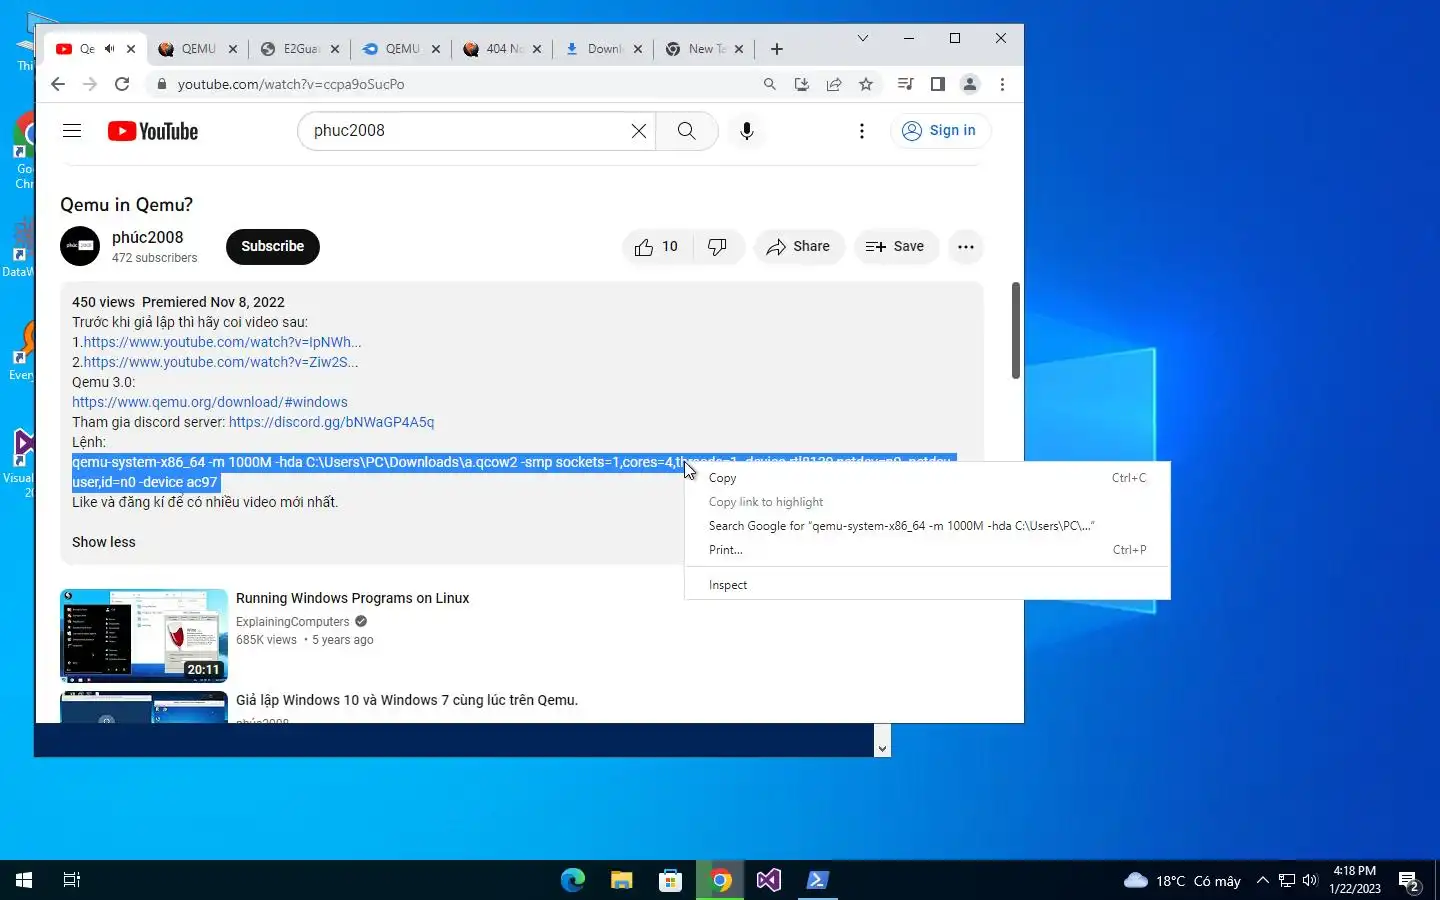Go back with Chrome's back arrow
Image resolution: width=1440 pixels, height=900 pixels.
[58, 84]
